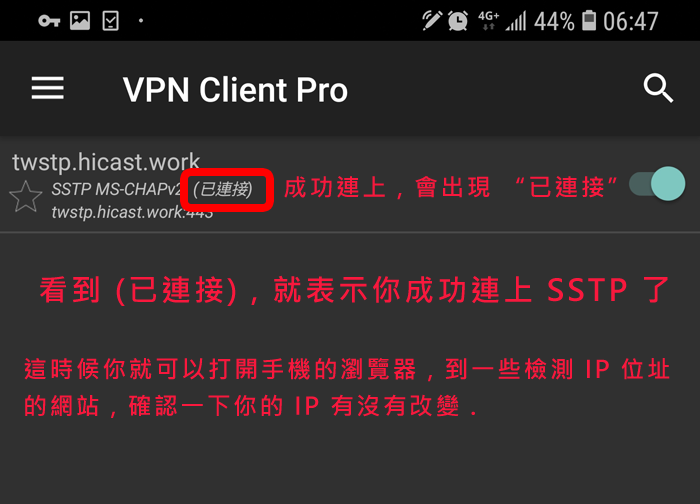Viewport: 700px width, 504px height.
Task: Tap the small dot notification indicator
Action: pos(141,21)
